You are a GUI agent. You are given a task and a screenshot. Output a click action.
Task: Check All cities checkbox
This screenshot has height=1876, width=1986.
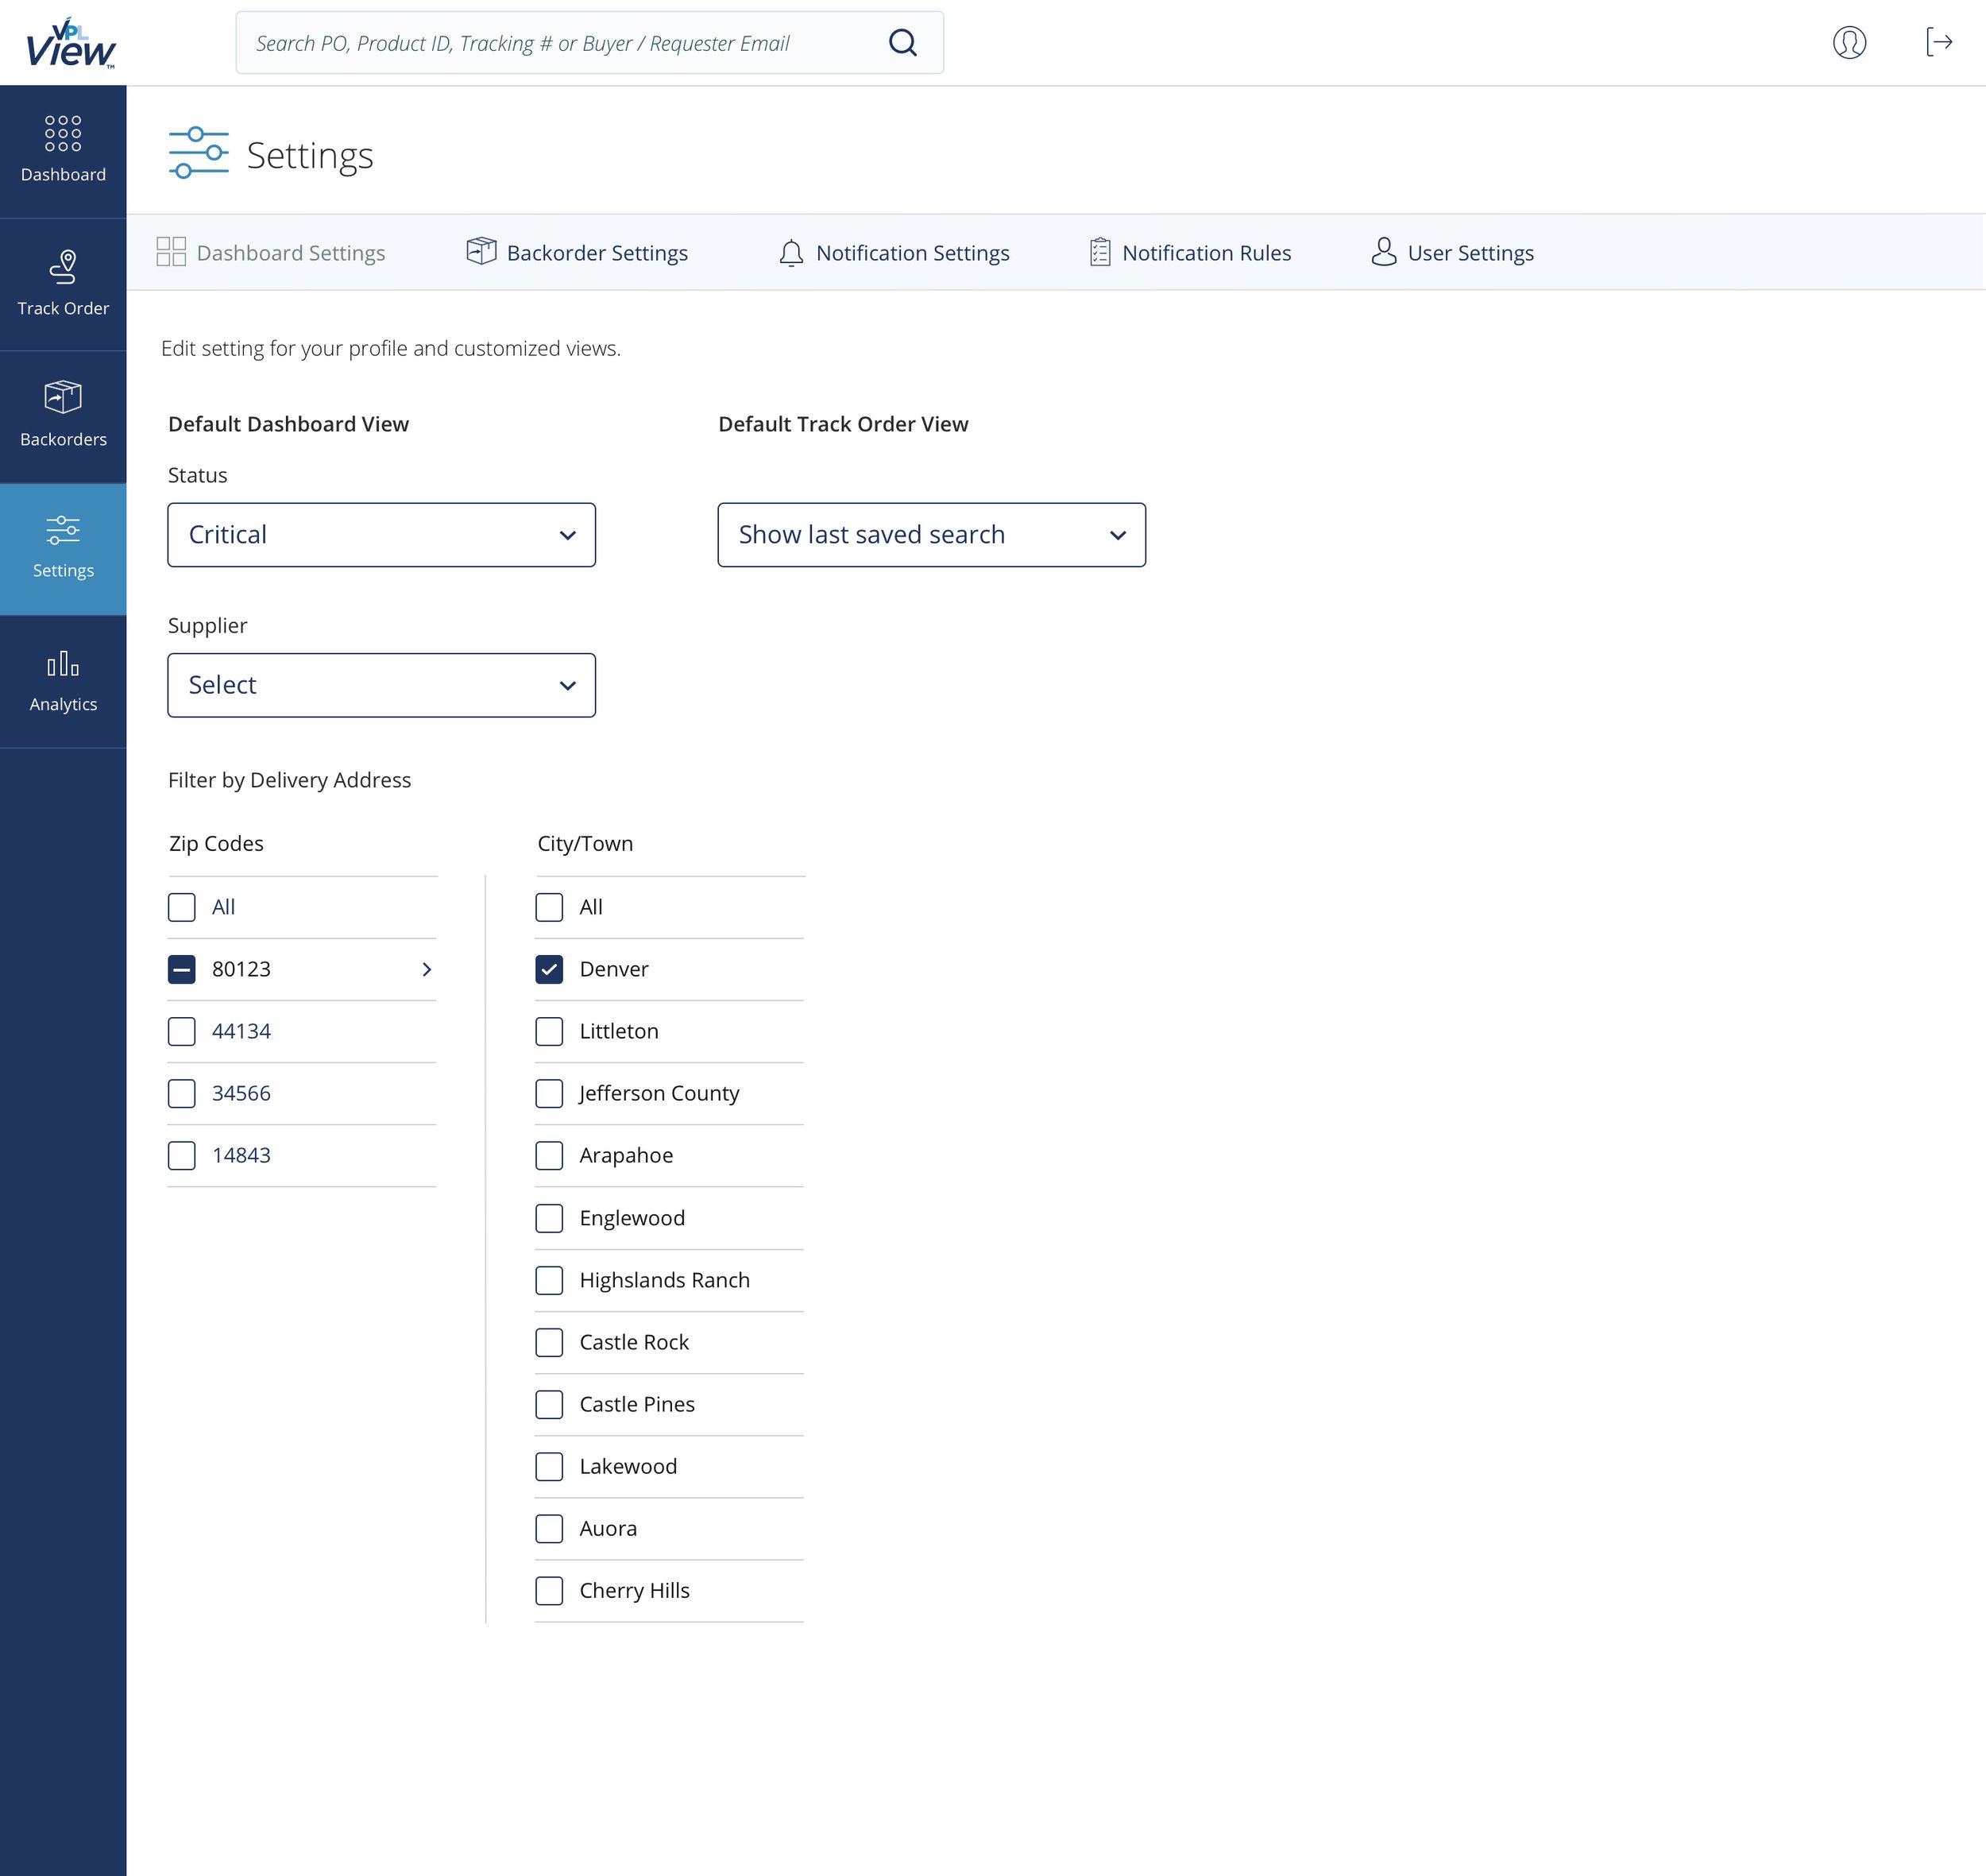click(549, 907)
